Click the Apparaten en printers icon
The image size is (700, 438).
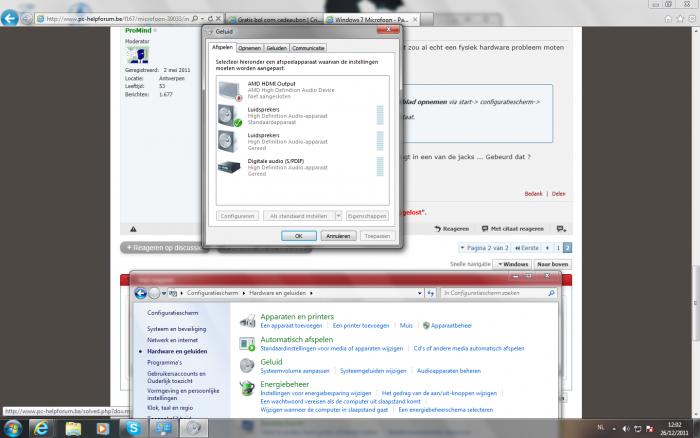[x=247, y=321]
